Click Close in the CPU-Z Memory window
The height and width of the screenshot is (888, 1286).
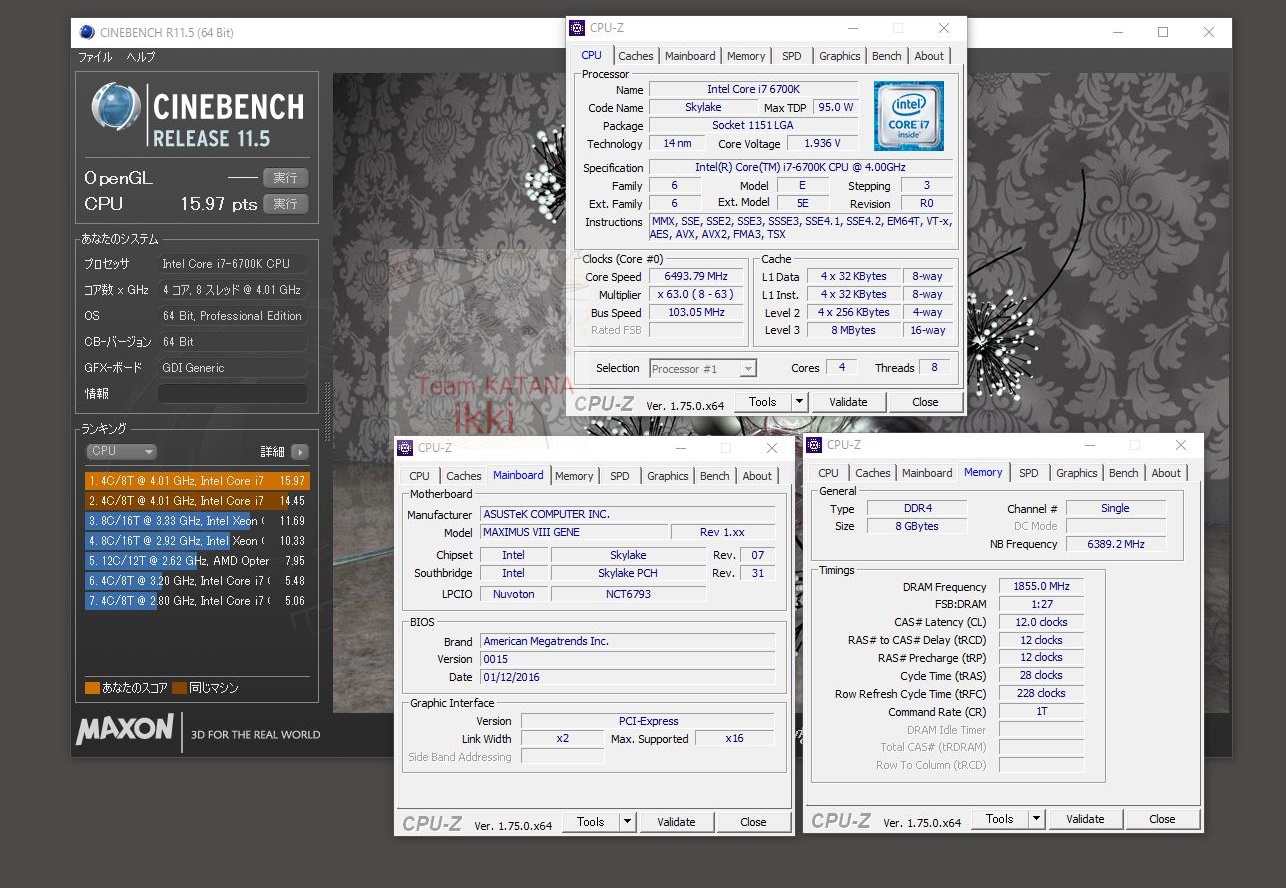[1162, 819]
